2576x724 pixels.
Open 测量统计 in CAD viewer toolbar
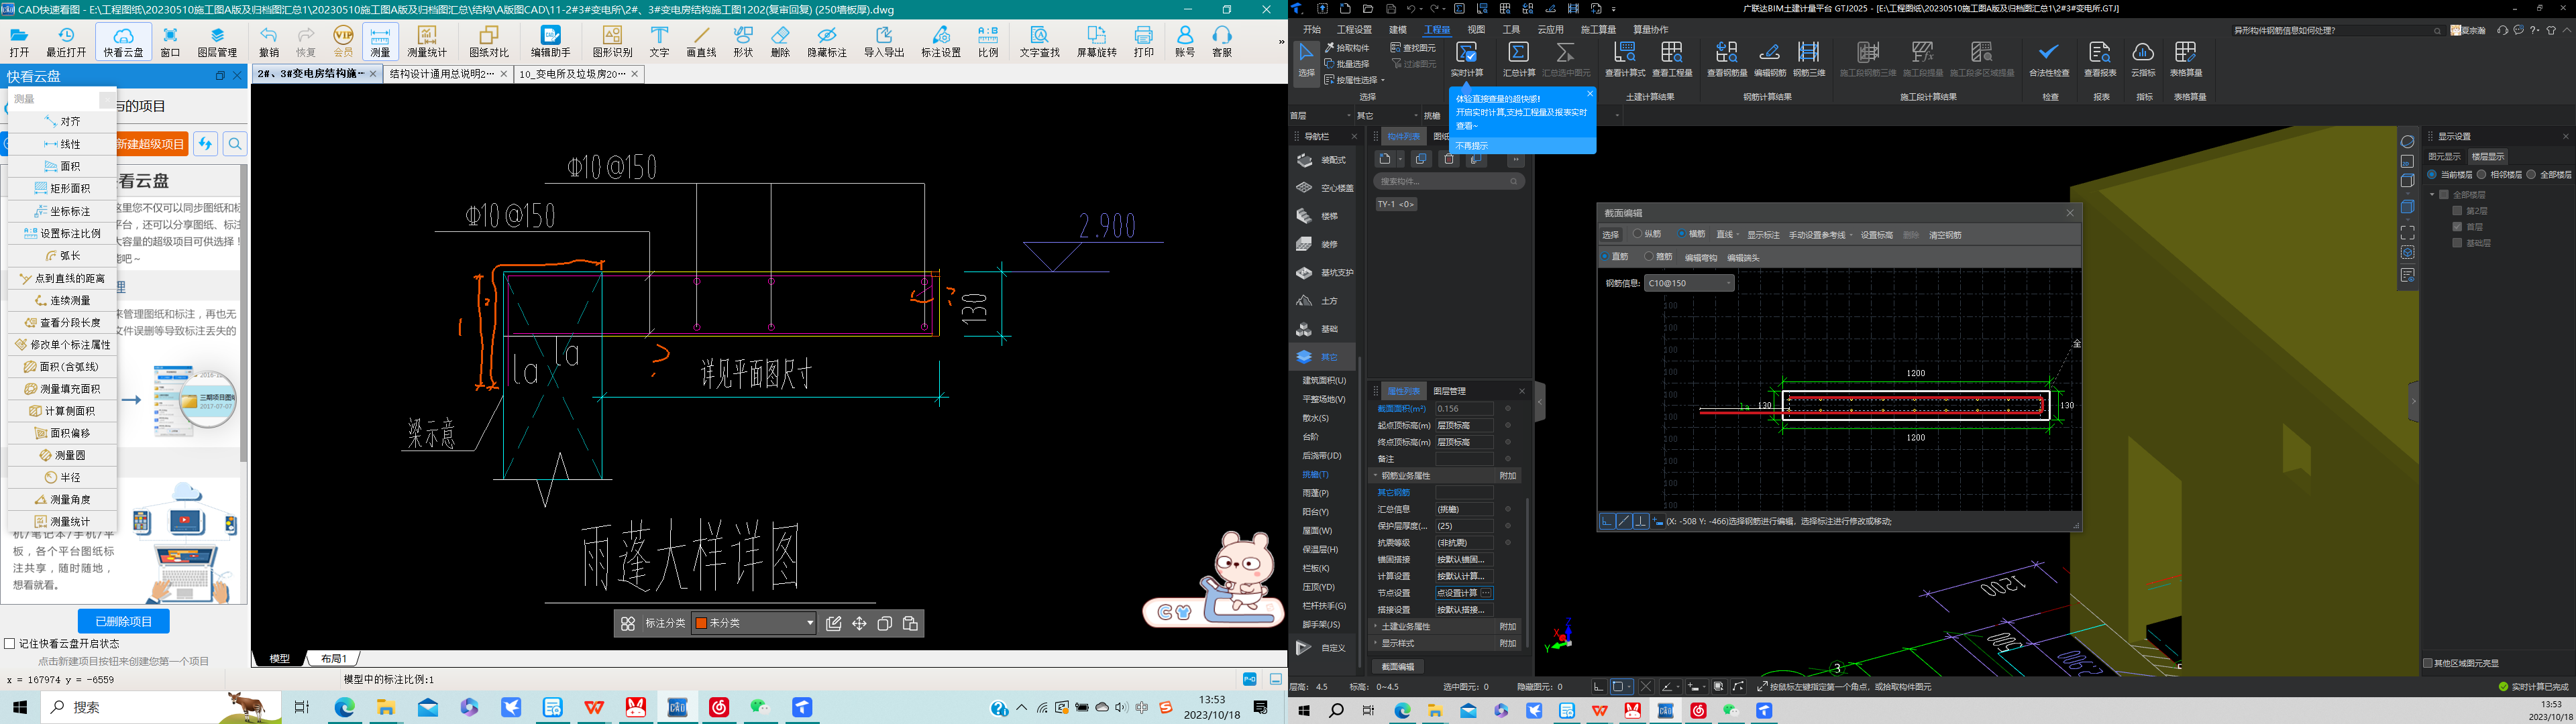tap(427, 42)
